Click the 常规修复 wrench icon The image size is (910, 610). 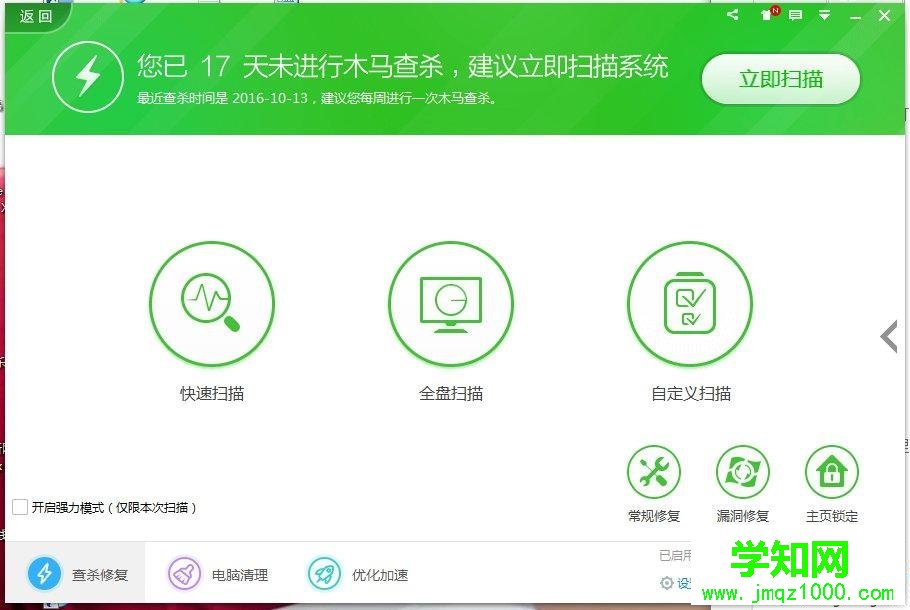(x=654, y=470)
